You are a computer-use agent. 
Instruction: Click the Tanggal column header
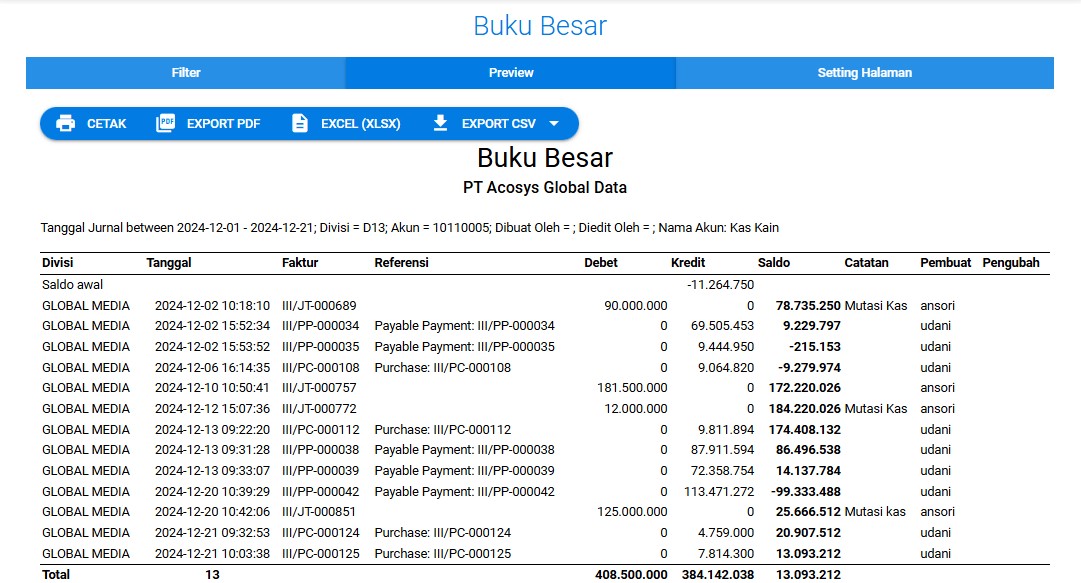169,263
